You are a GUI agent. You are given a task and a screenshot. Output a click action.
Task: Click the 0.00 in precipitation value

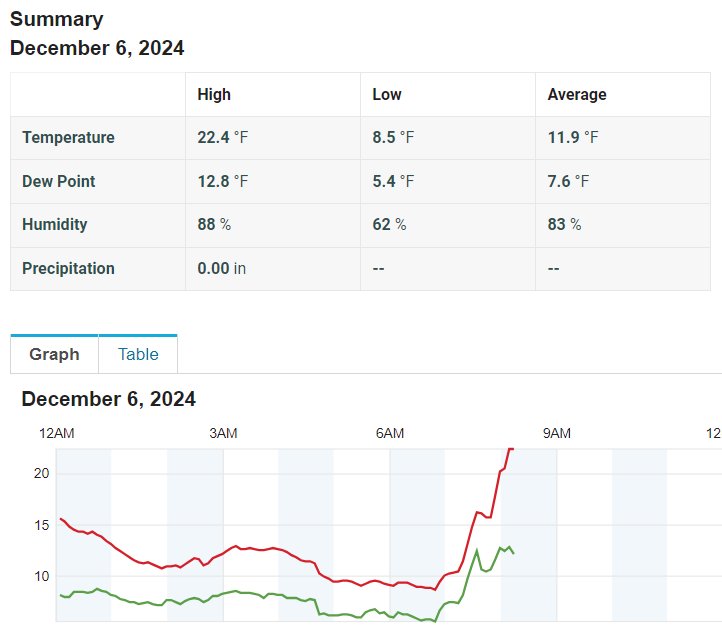(221, 268)
